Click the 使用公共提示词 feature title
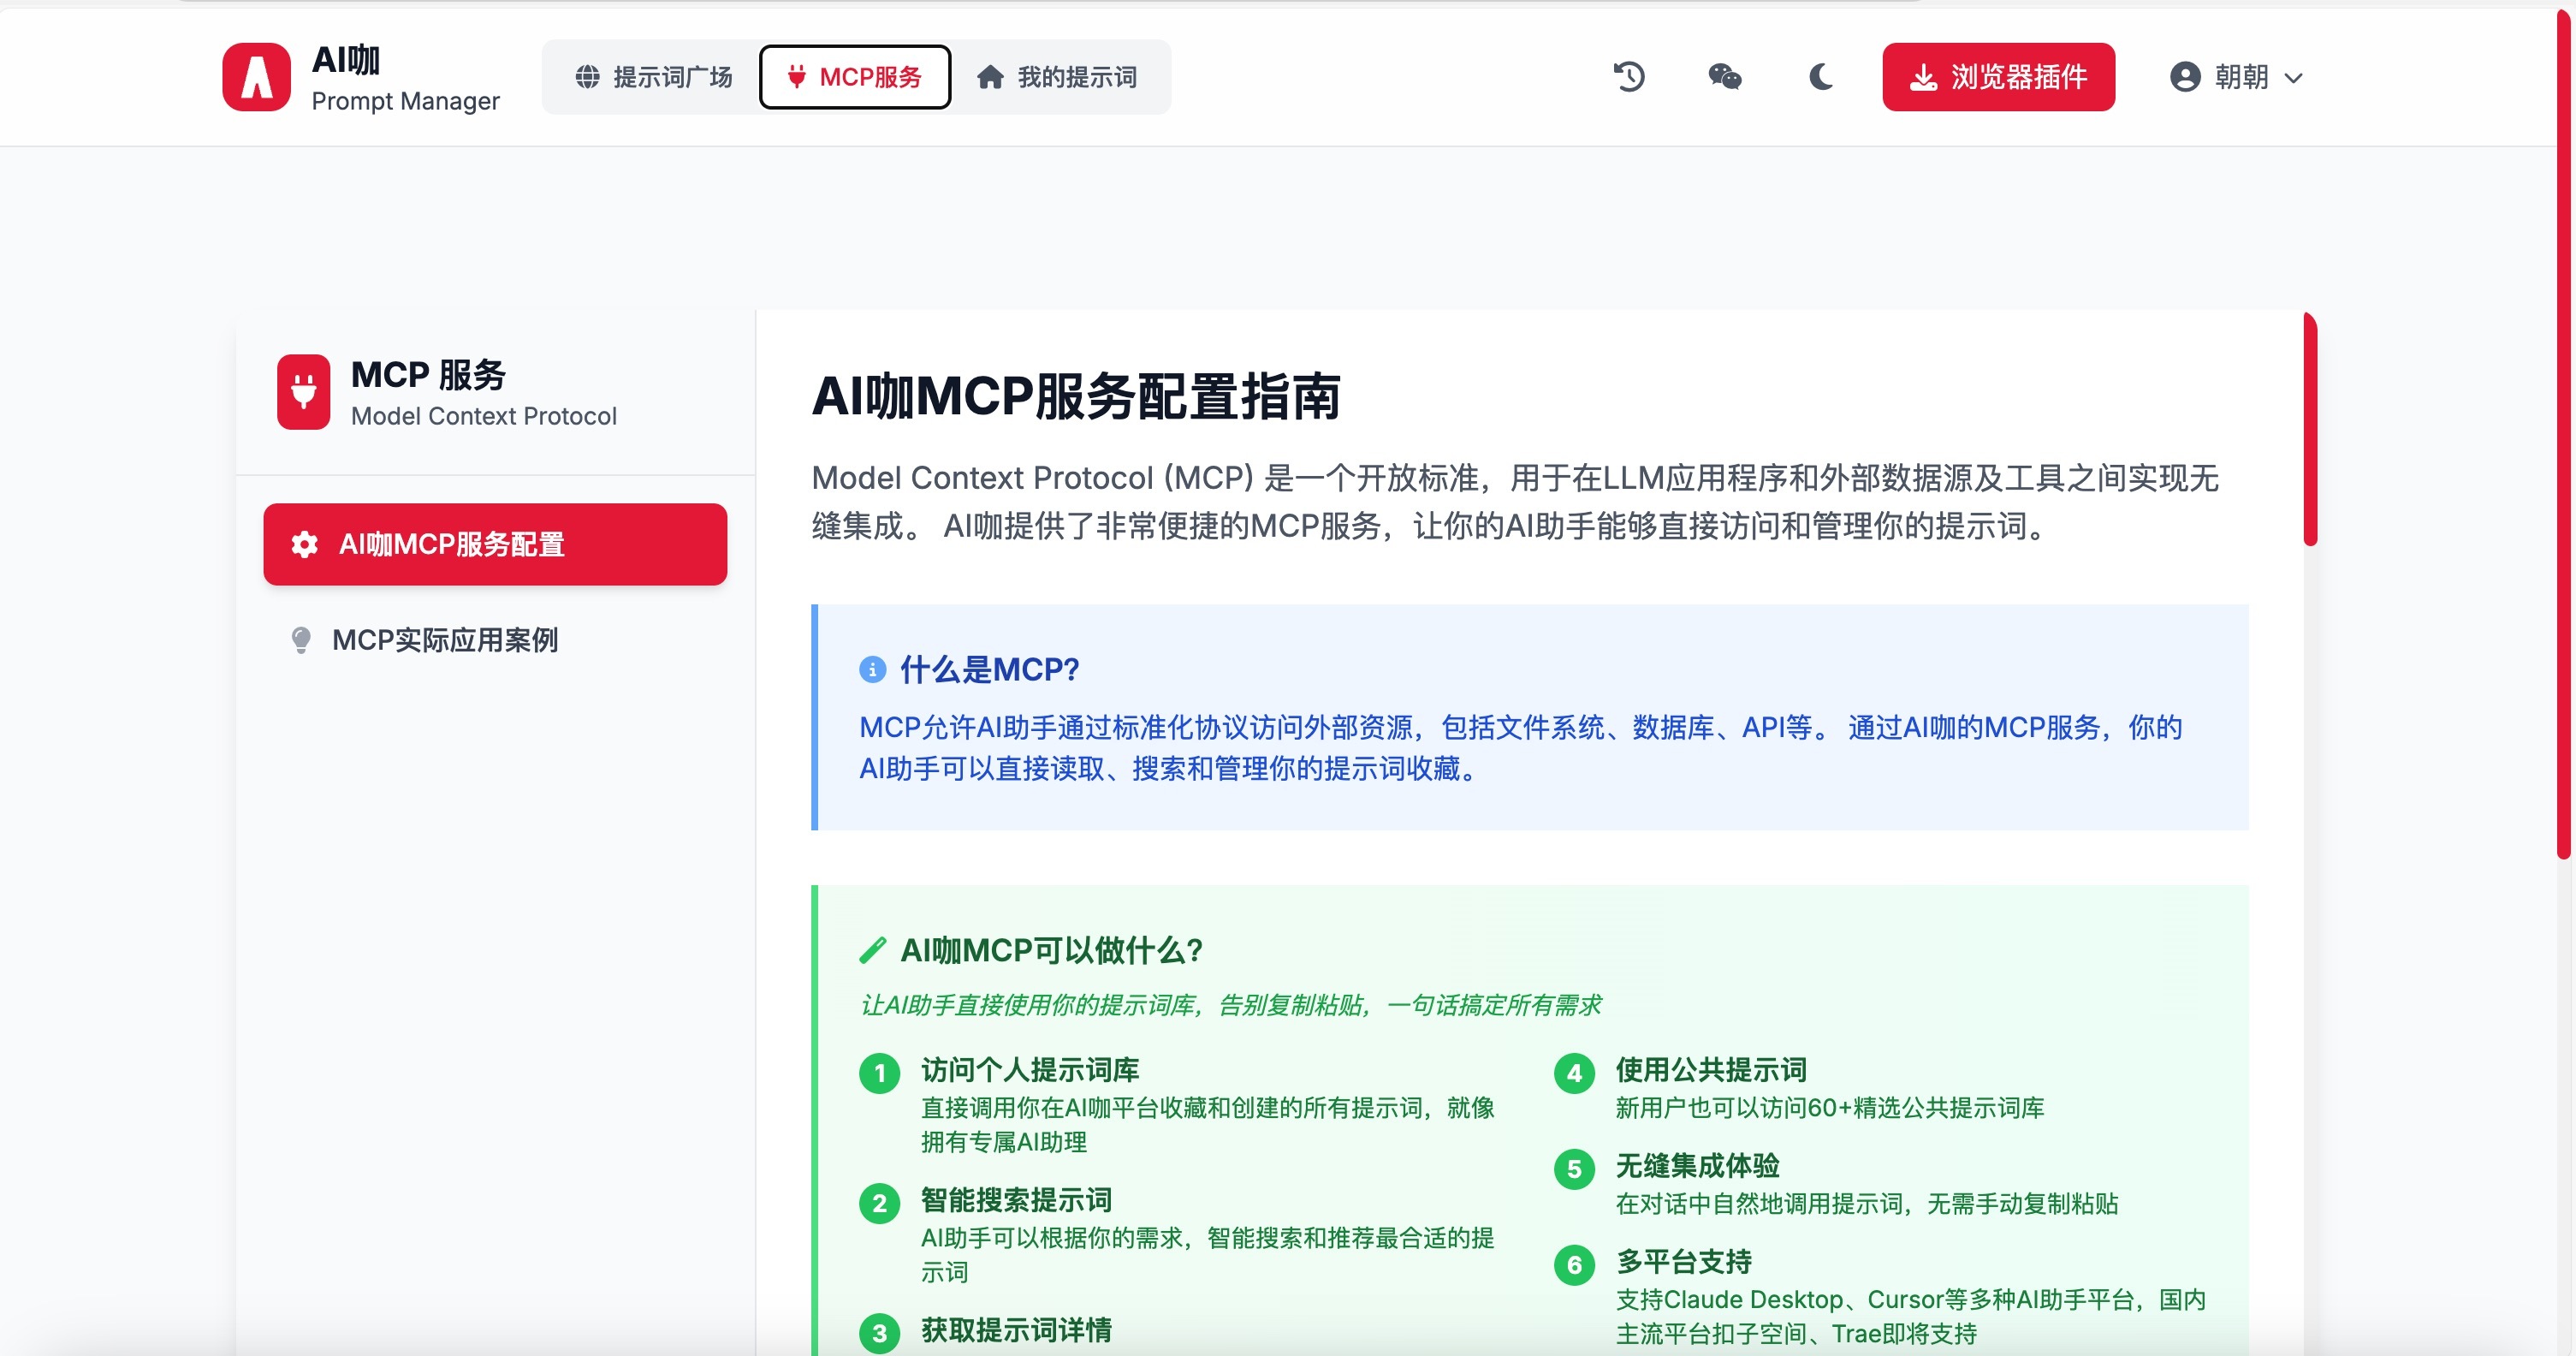The height and width of the screenshot is (1356, 2576). (1711, 1070)
